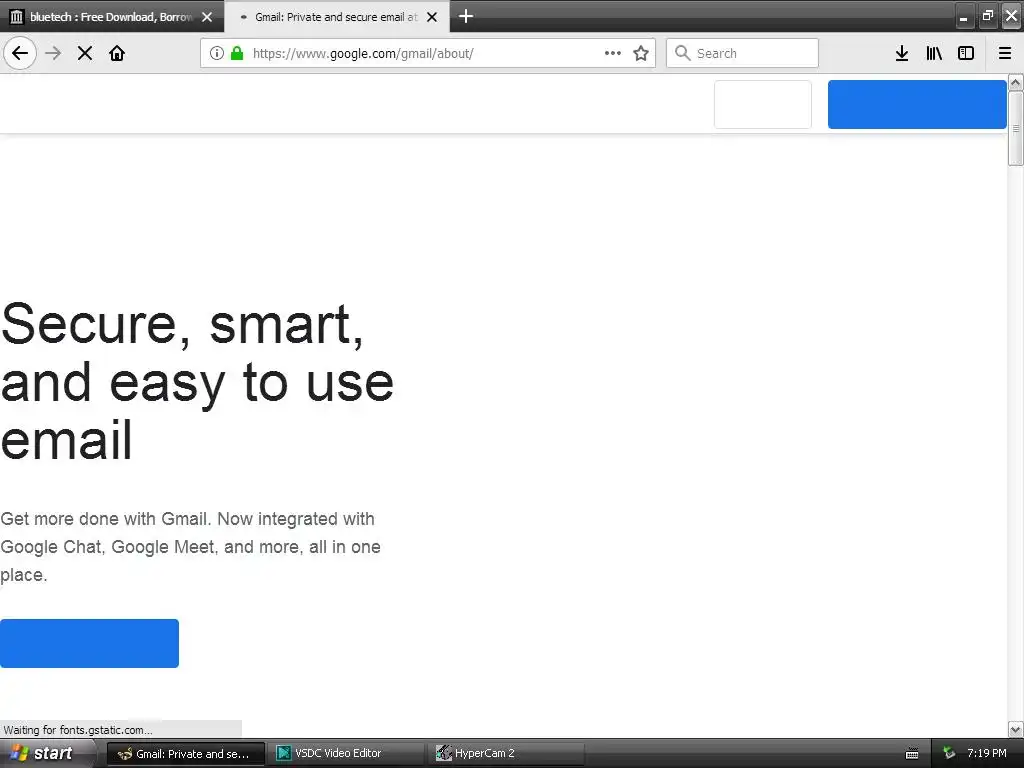Open the Downloads panel
The height and width of the screenshot is (768, 1024).
click(902, 53)
